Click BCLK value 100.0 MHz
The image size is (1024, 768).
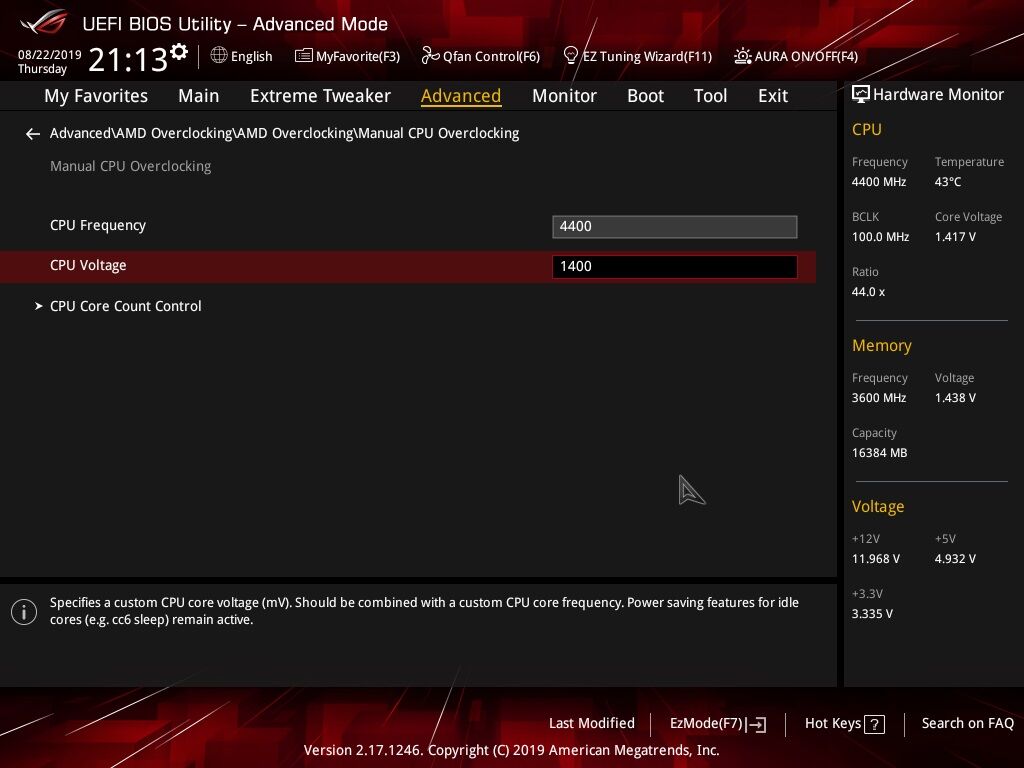coord(880,237)
